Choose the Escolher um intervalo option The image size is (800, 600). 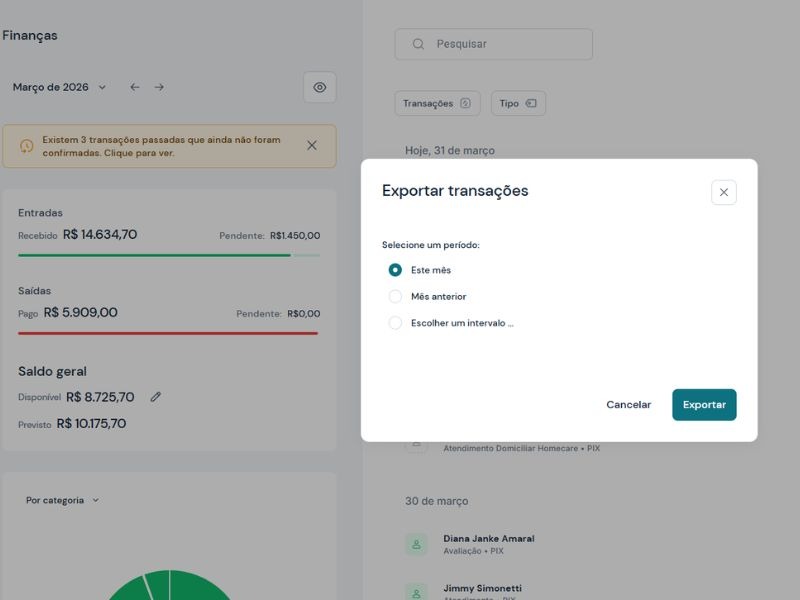[396, 322]
